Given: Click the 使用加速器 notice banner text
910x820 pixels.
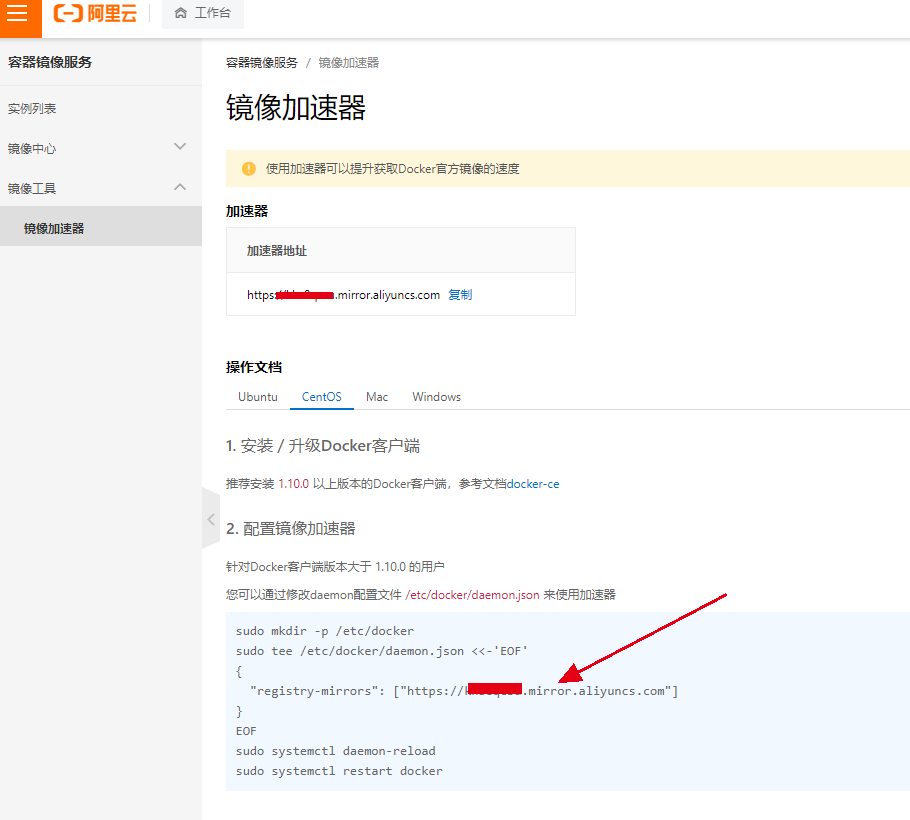Looking at the screenshot, I should pos(392,169).
